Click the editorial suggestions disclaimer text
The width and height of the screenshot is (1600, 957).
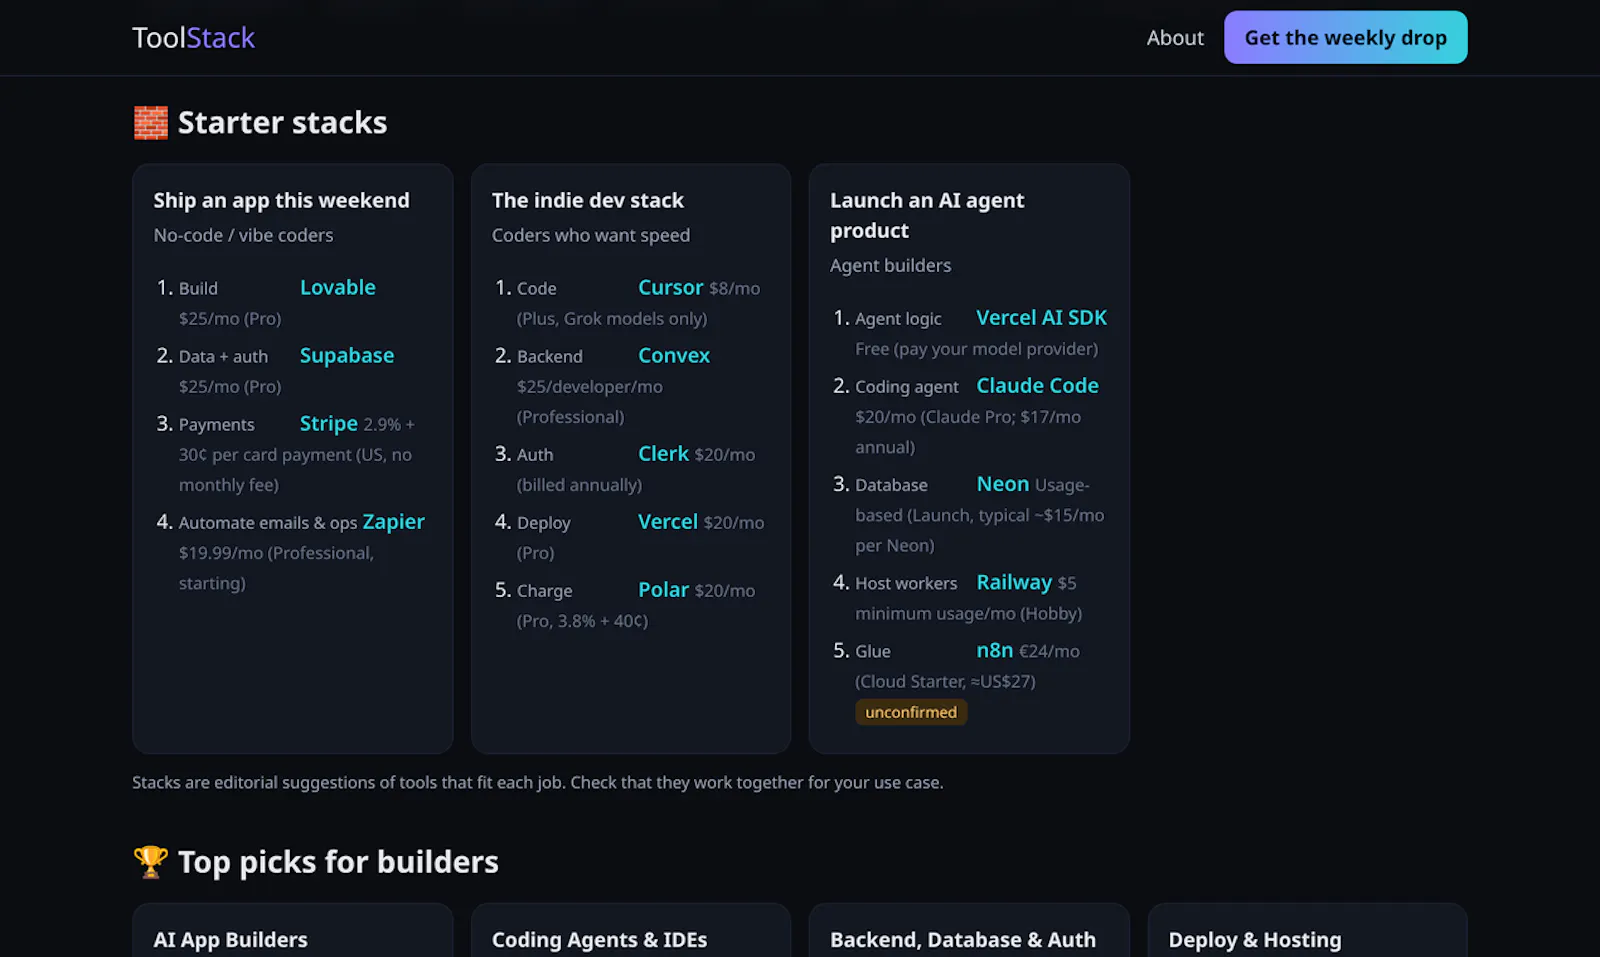(x=538, y=782)
